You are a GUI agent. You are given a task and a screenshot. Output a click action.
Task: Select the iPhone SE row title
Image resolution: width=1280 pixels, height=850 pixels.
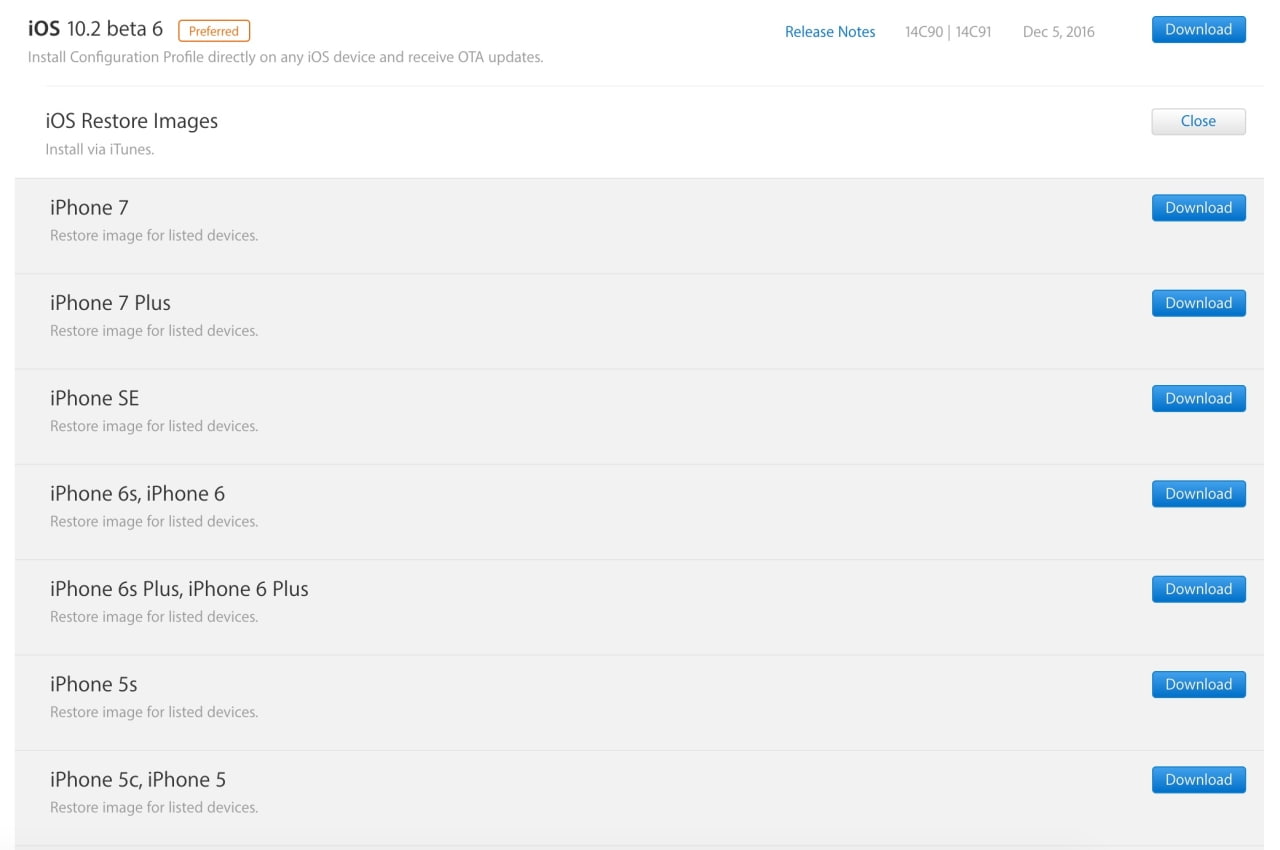coord(94,398)
